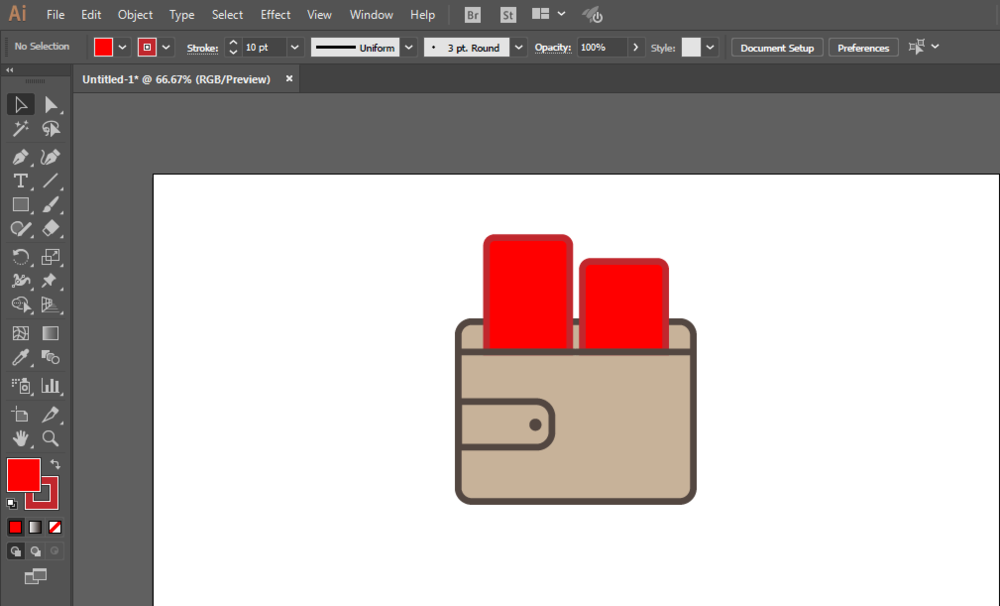Swap fill and stroke colors
Screen dimensions: 1000x606
coord(55,464)
